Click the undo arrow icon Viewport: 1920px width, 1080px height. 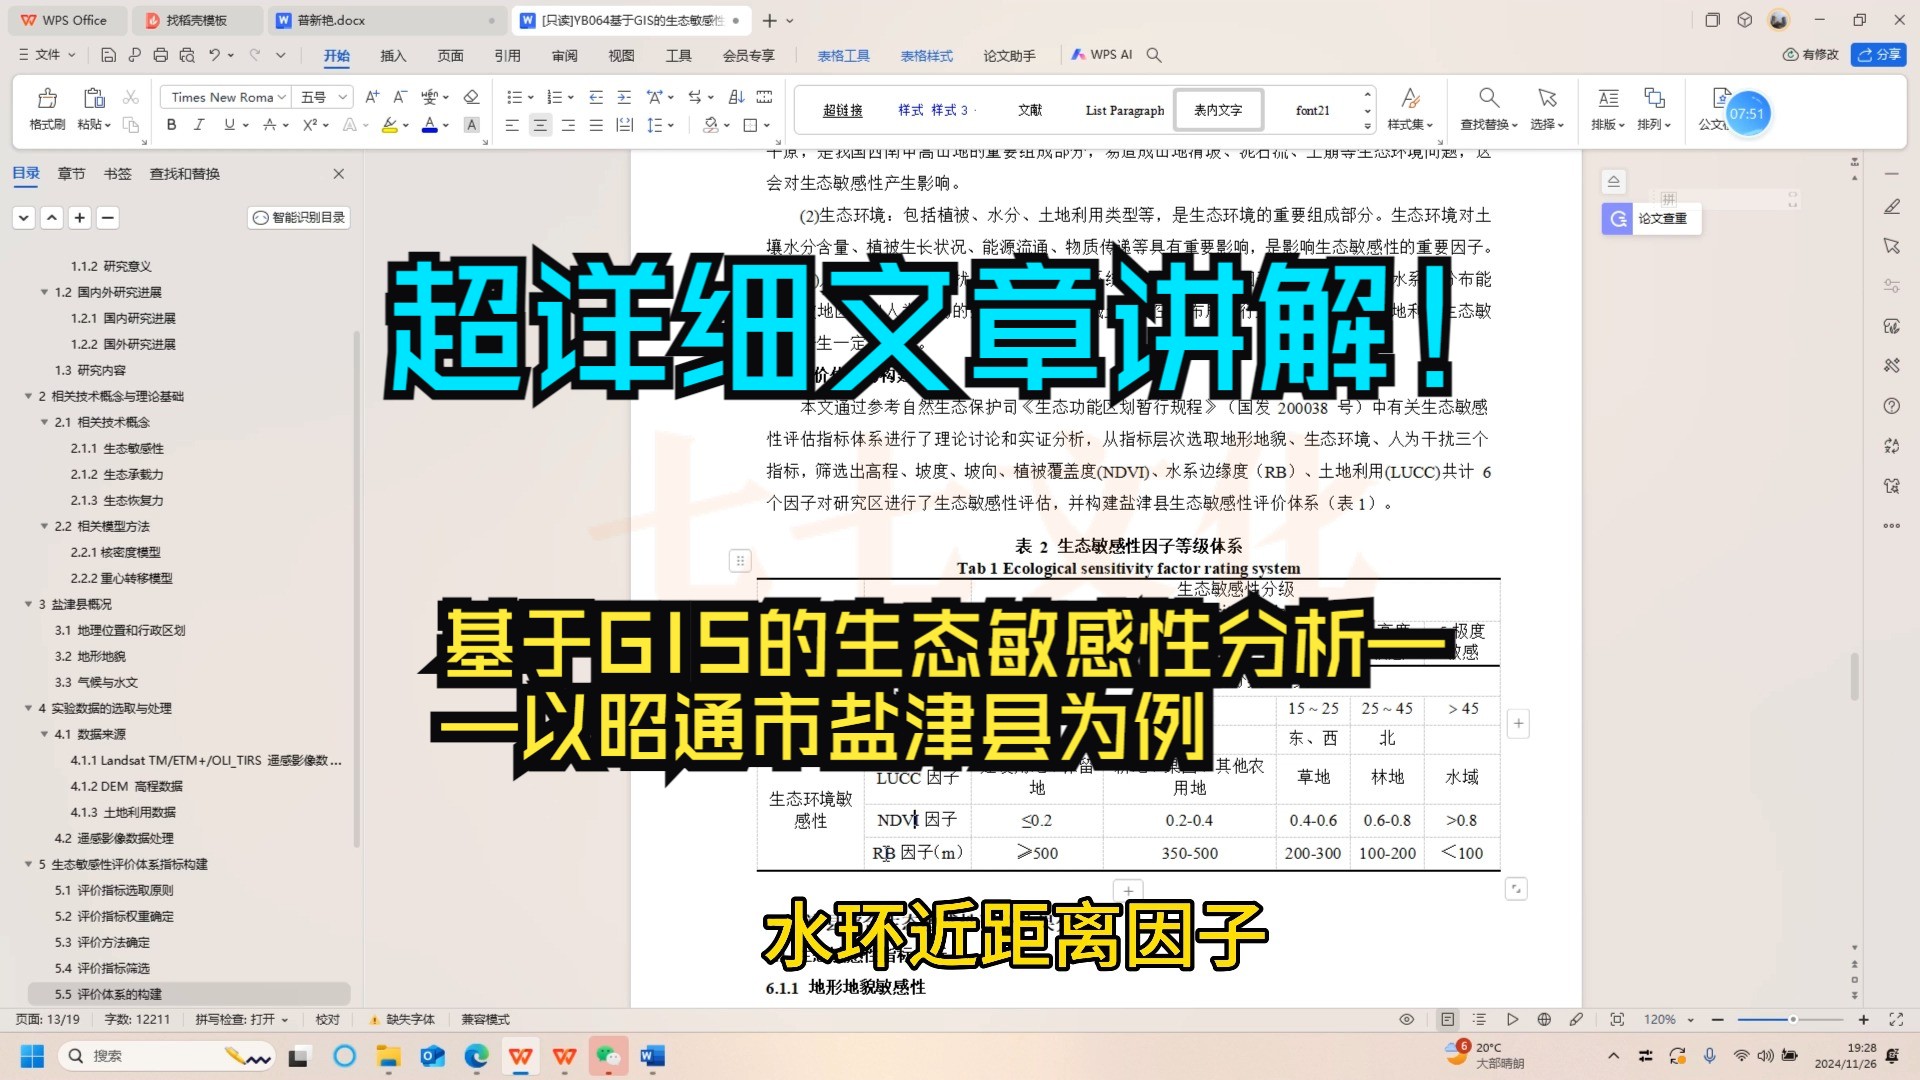pyautogui.click(x=214, y=55)
